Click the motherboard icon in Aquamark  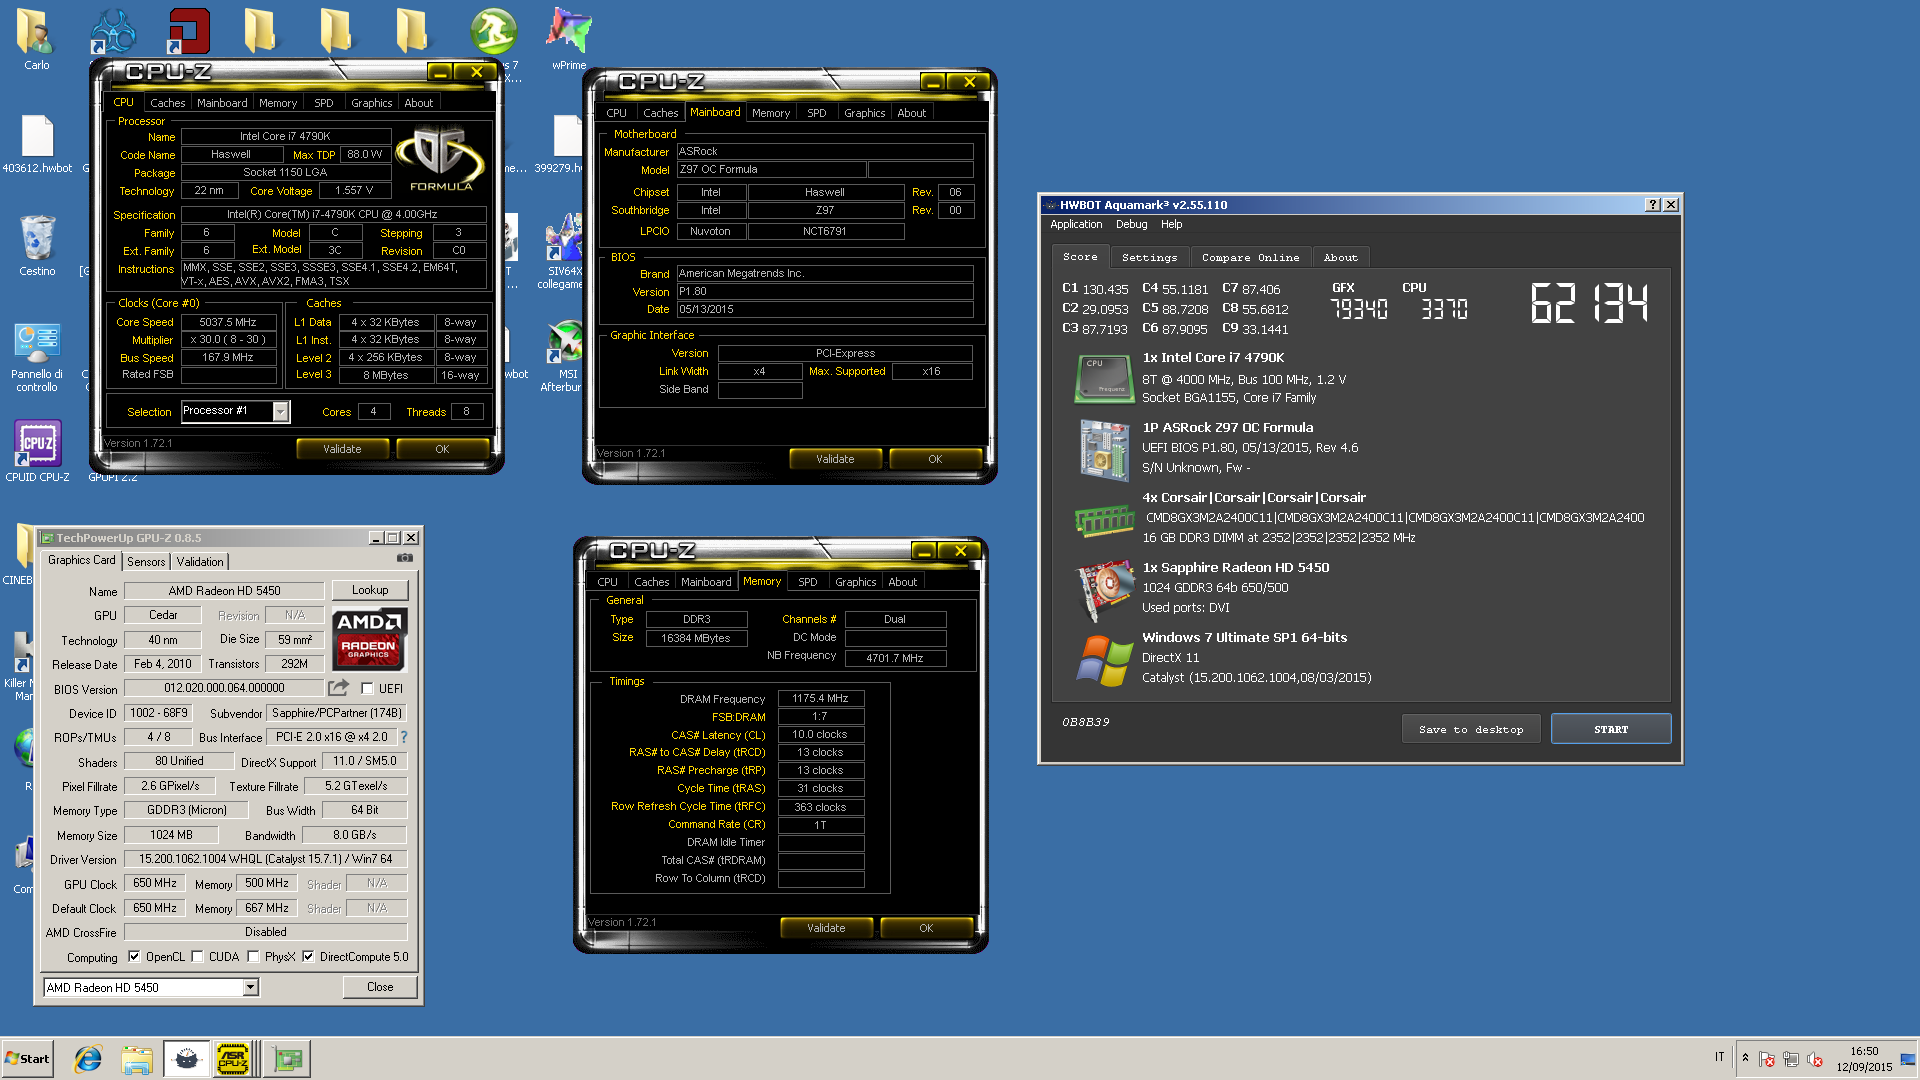1104,449
